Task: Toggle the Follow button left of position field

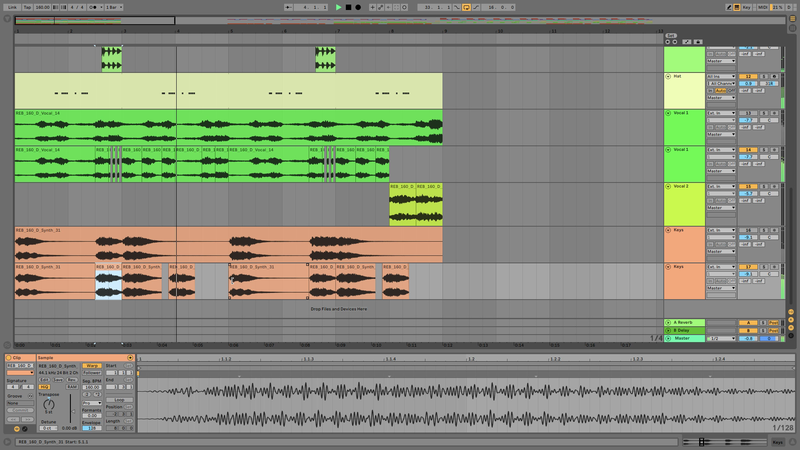Action: pyautogui.click(x=289, y=7)
